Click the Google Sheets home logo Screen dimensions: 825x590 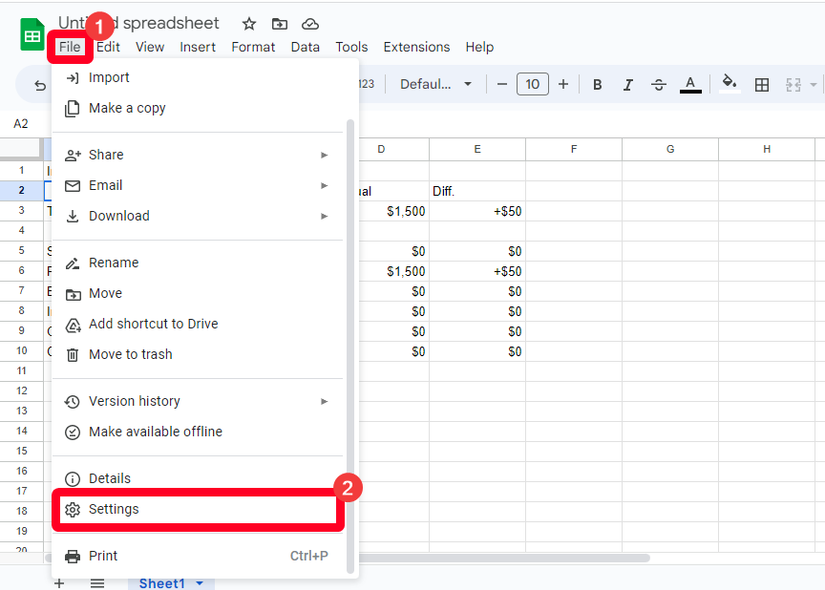(32, 35)
